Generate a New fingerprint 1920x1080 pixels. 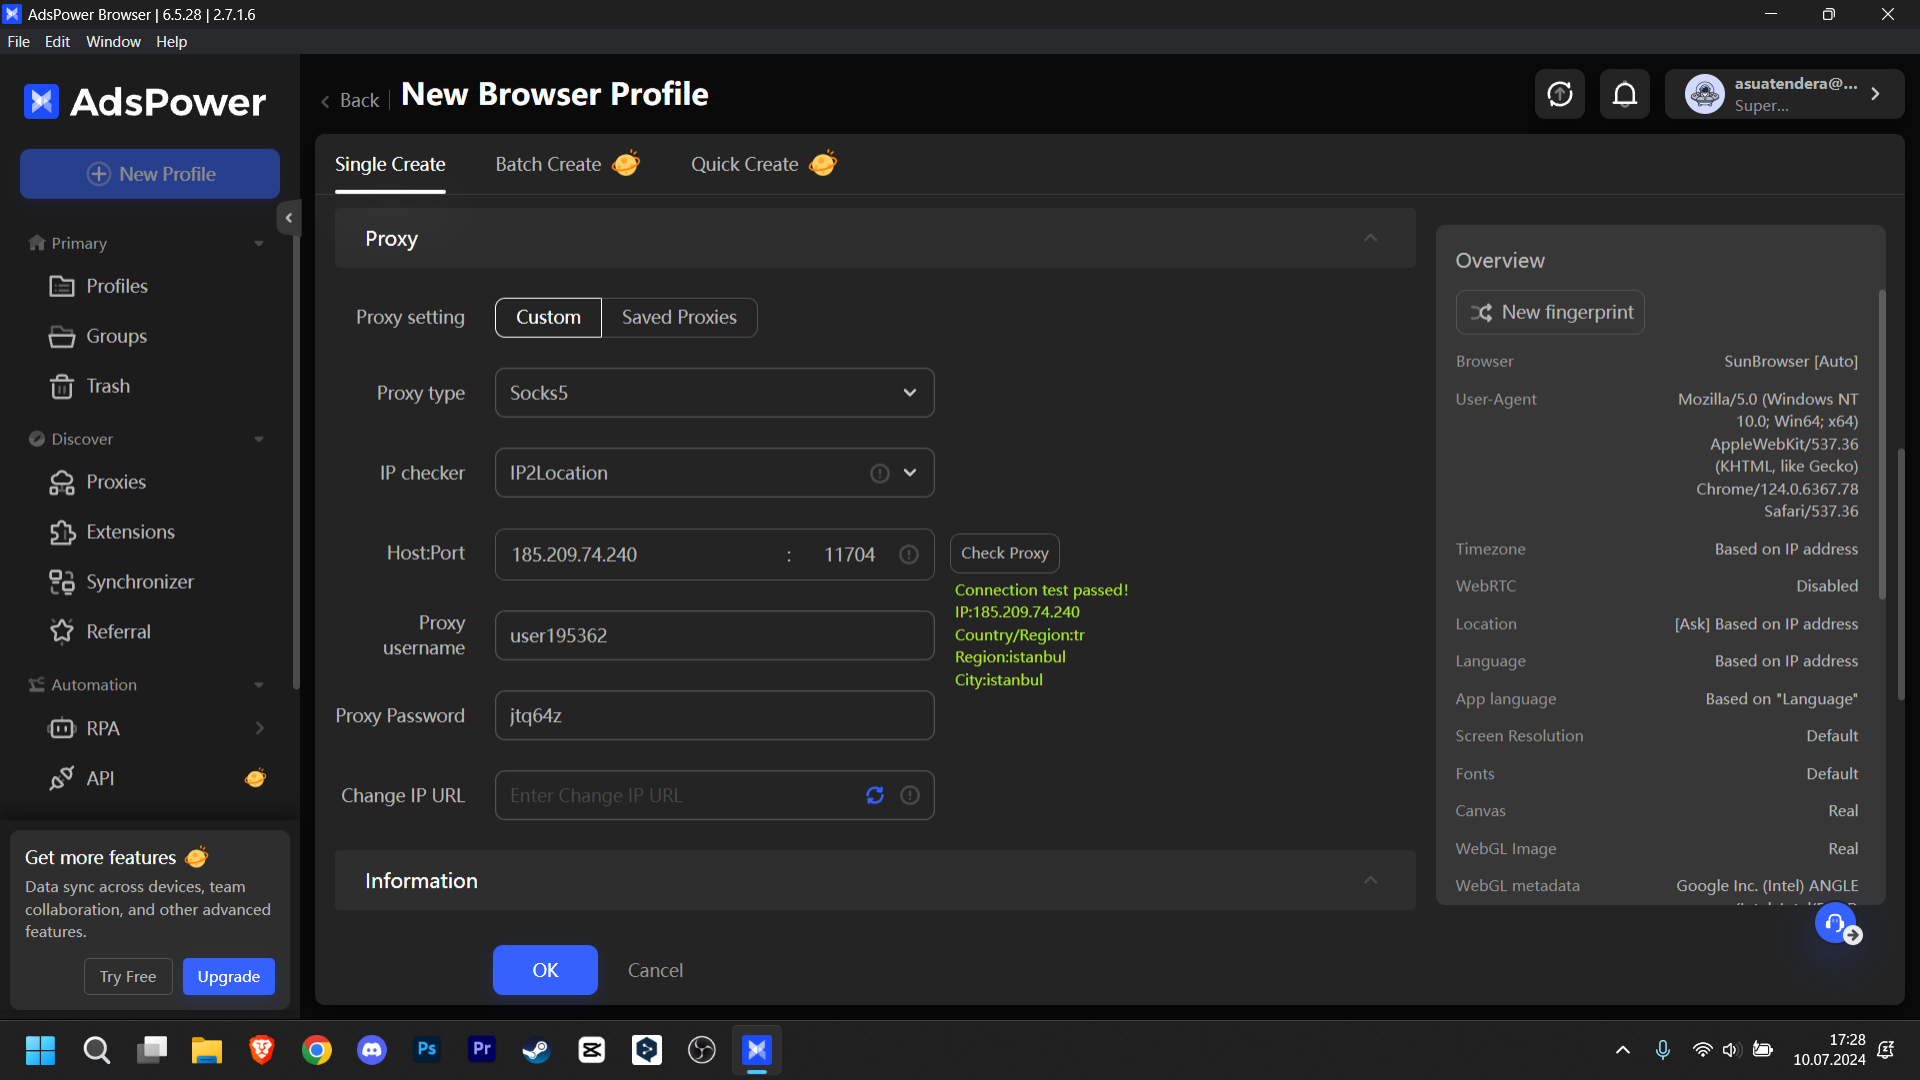click(x=1550, y=313)
